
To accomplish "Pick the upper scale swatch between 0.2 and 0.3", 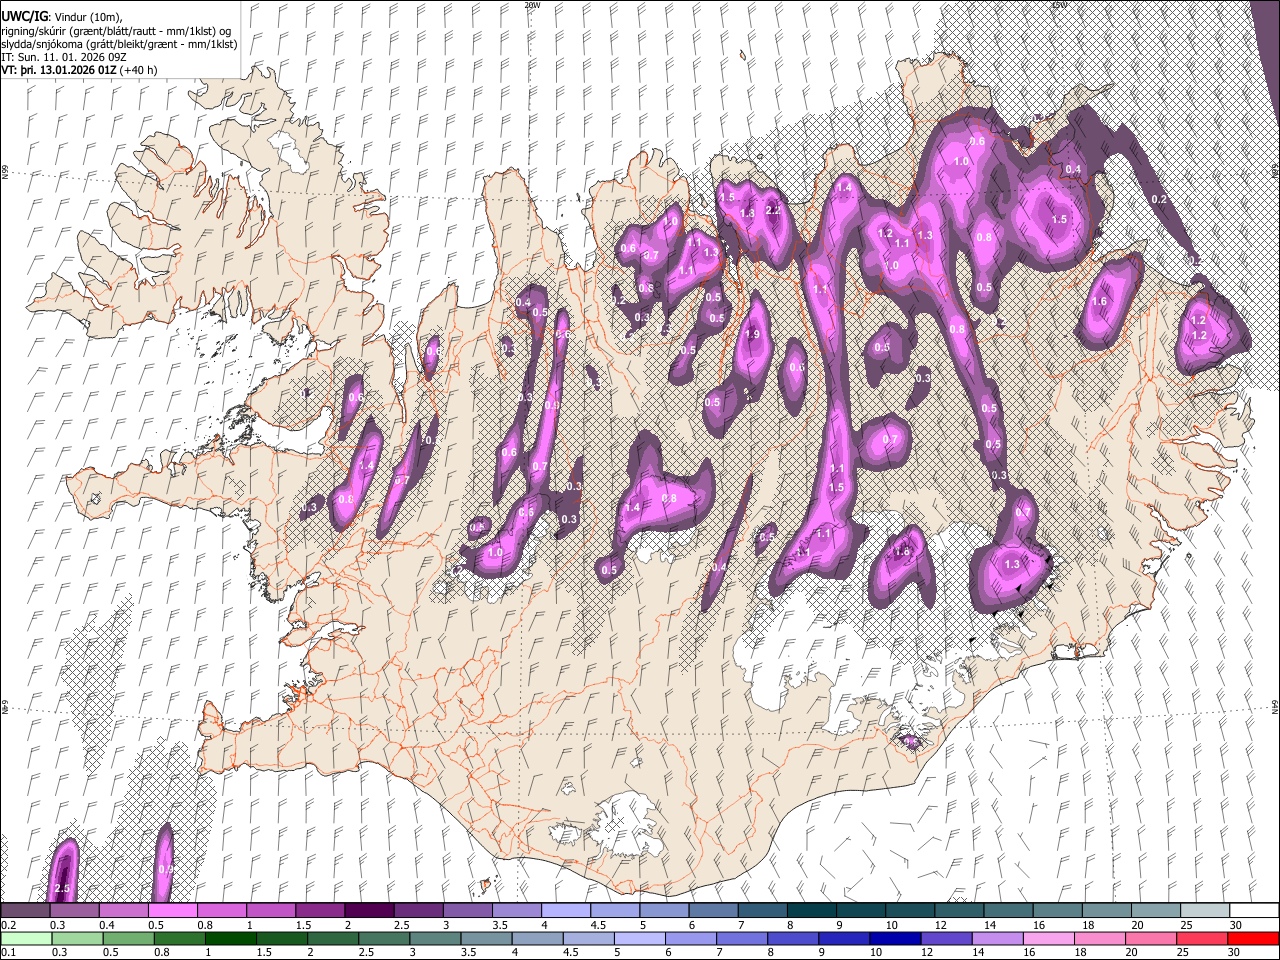I will click(x=25, y=911).
